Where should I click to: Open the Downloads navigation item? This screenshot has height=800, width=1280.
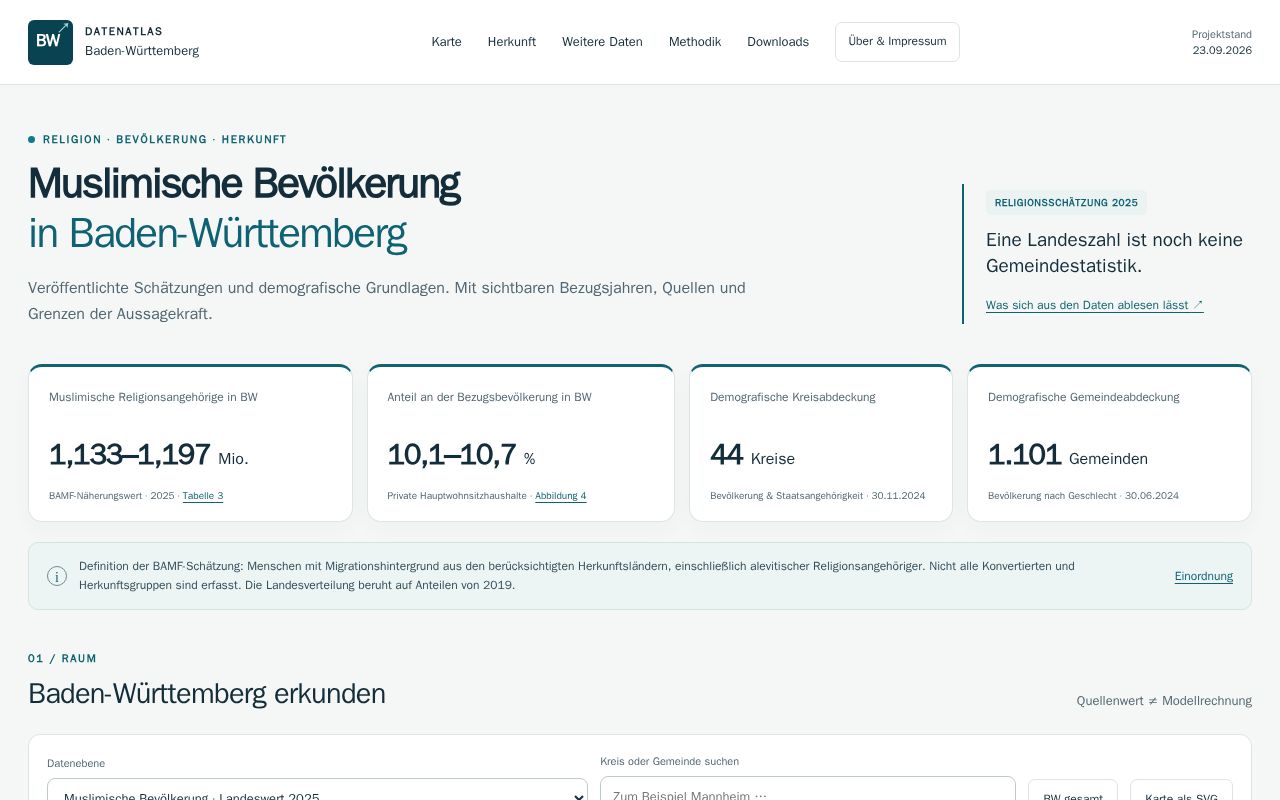pyautogui.click(x=778, y=42)
